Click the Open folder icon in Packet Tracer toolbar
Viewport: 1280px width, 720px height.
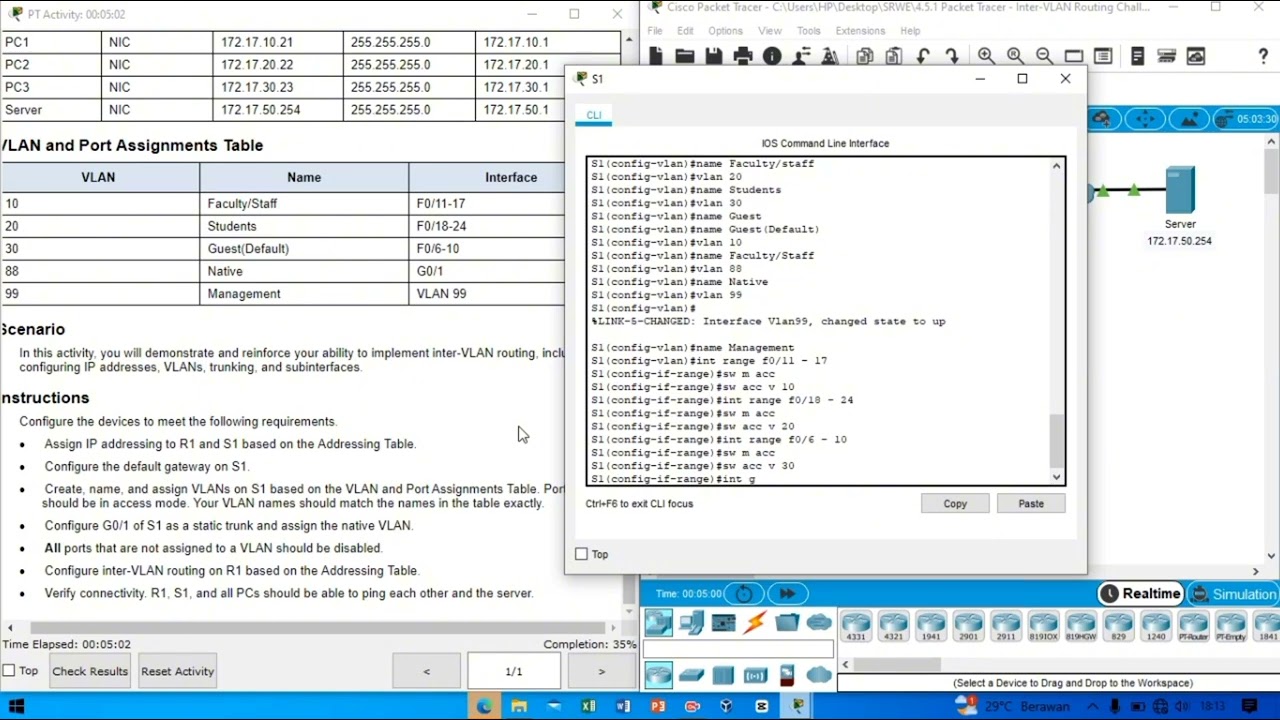coord(685,57)
